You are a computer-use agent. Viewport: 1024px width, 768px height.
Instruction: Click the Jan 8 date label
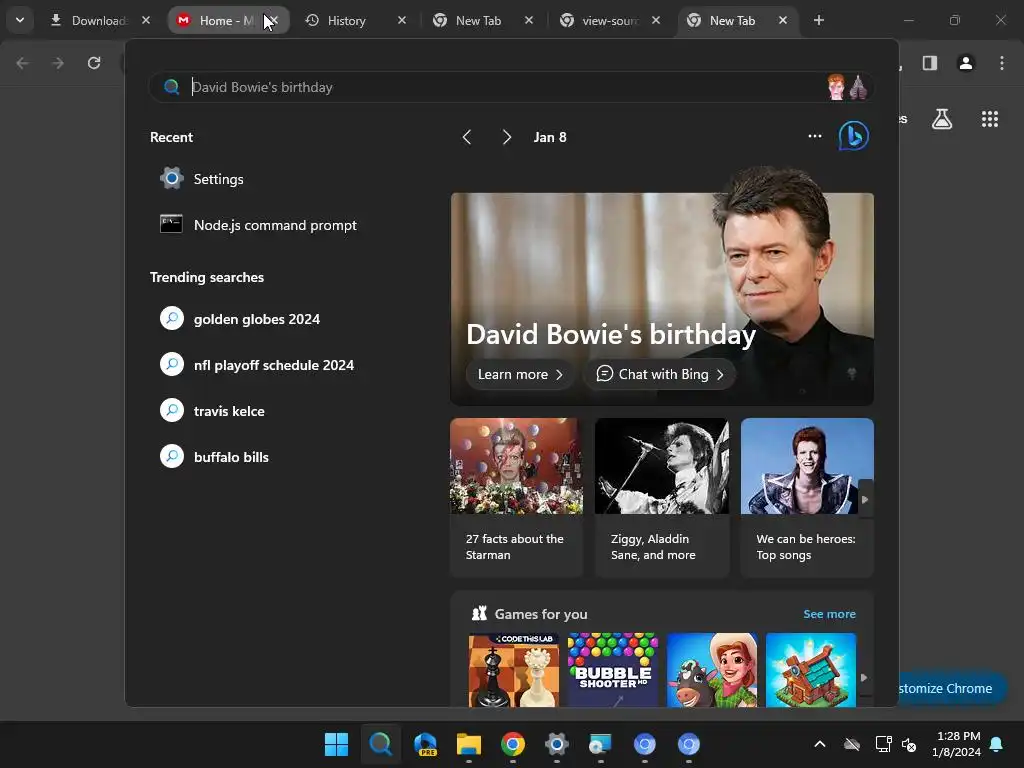point(550,137)
